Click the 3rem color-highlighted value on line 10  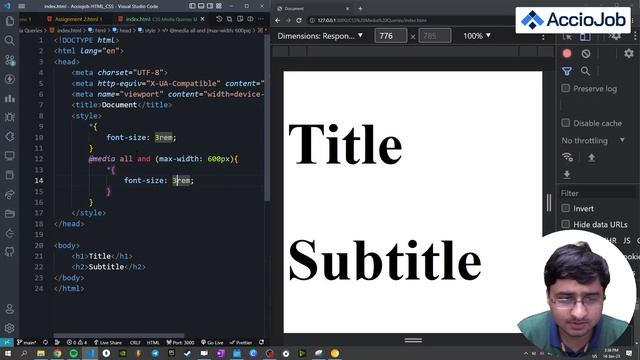163,138
